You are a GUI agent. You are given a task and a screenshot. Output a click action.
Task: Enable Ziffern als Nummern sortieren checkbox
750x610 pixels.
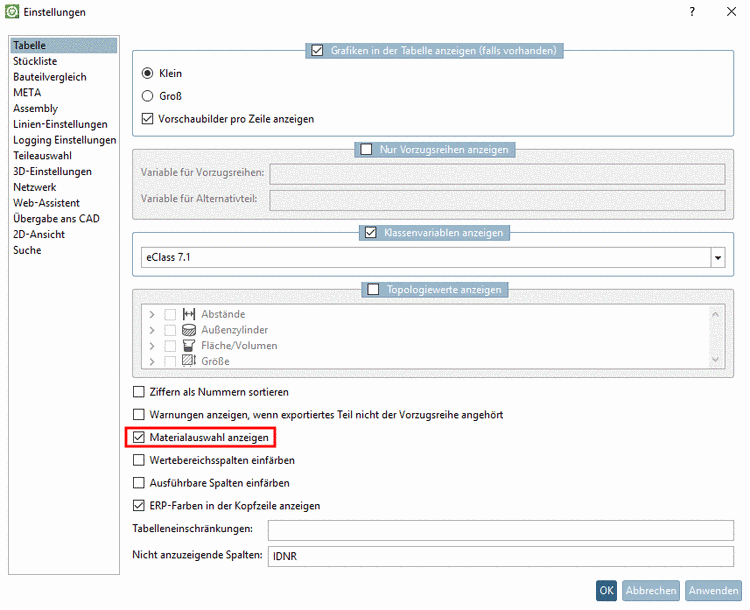(139, 392)
